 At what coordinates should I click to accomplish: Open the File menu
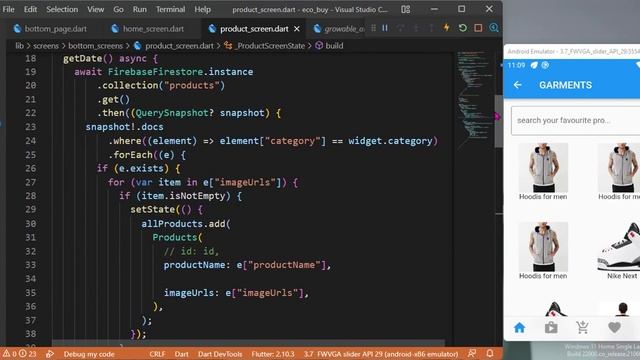(x=8, y=9)
